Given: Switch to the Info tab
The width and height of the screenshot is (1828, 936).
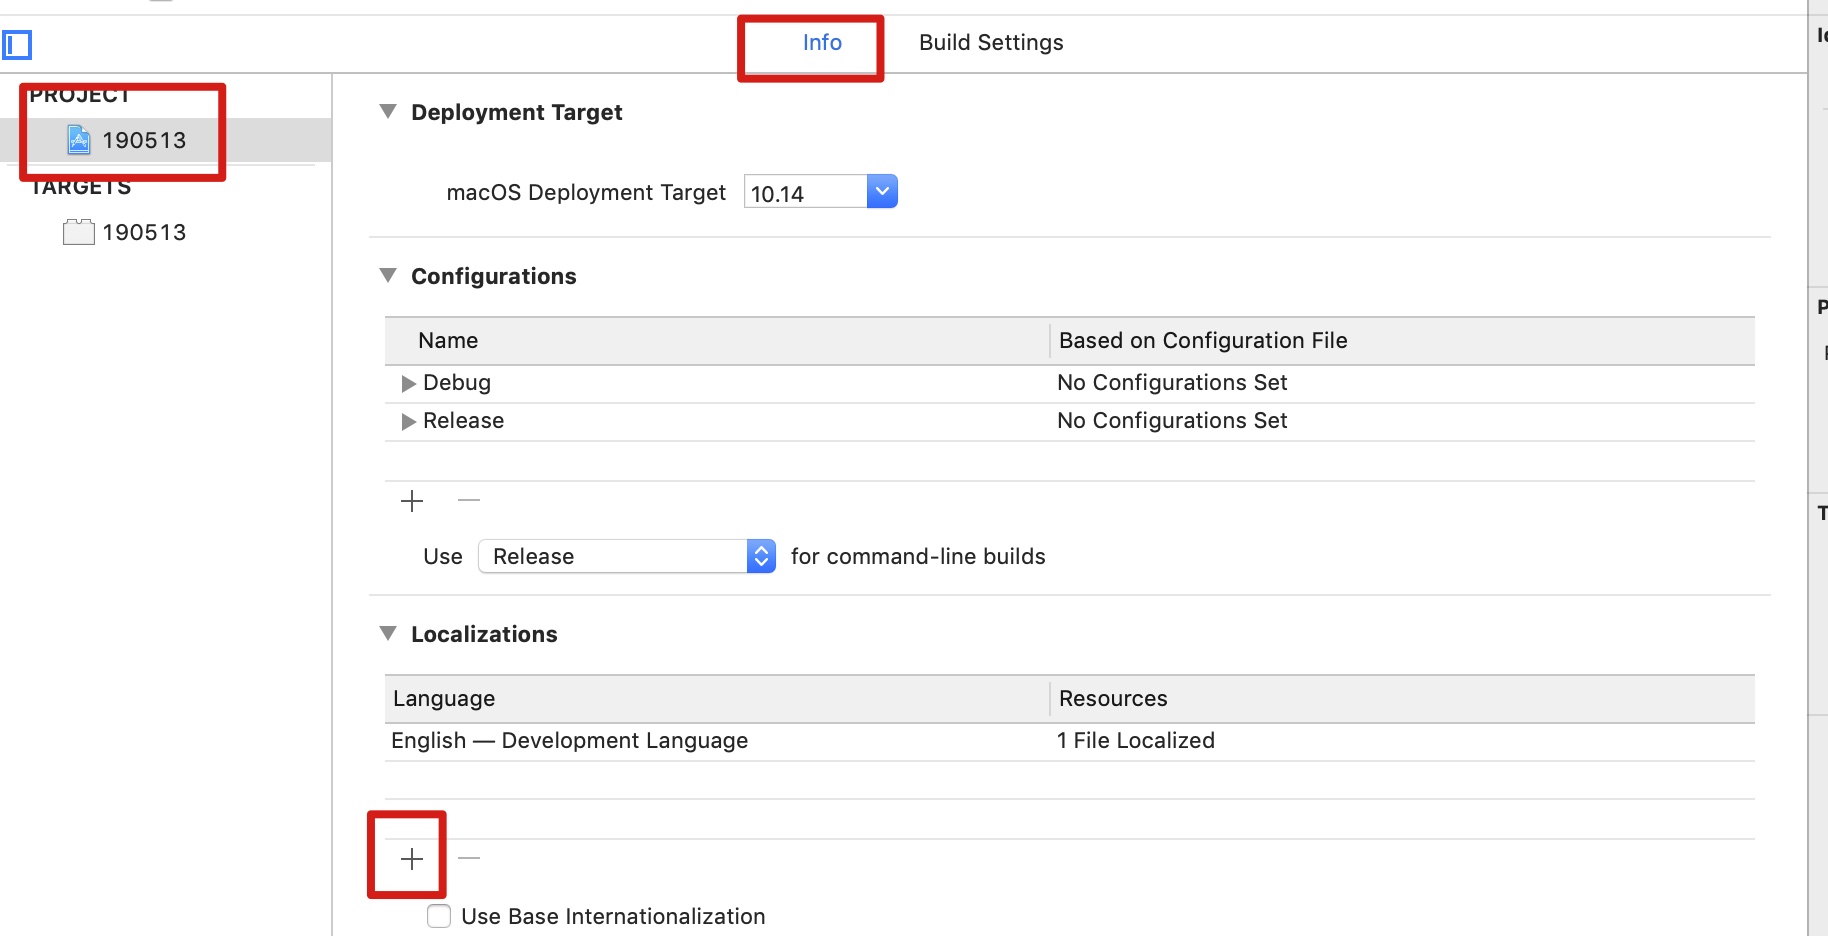Looking at the screenshot, I should pos(822,43).
